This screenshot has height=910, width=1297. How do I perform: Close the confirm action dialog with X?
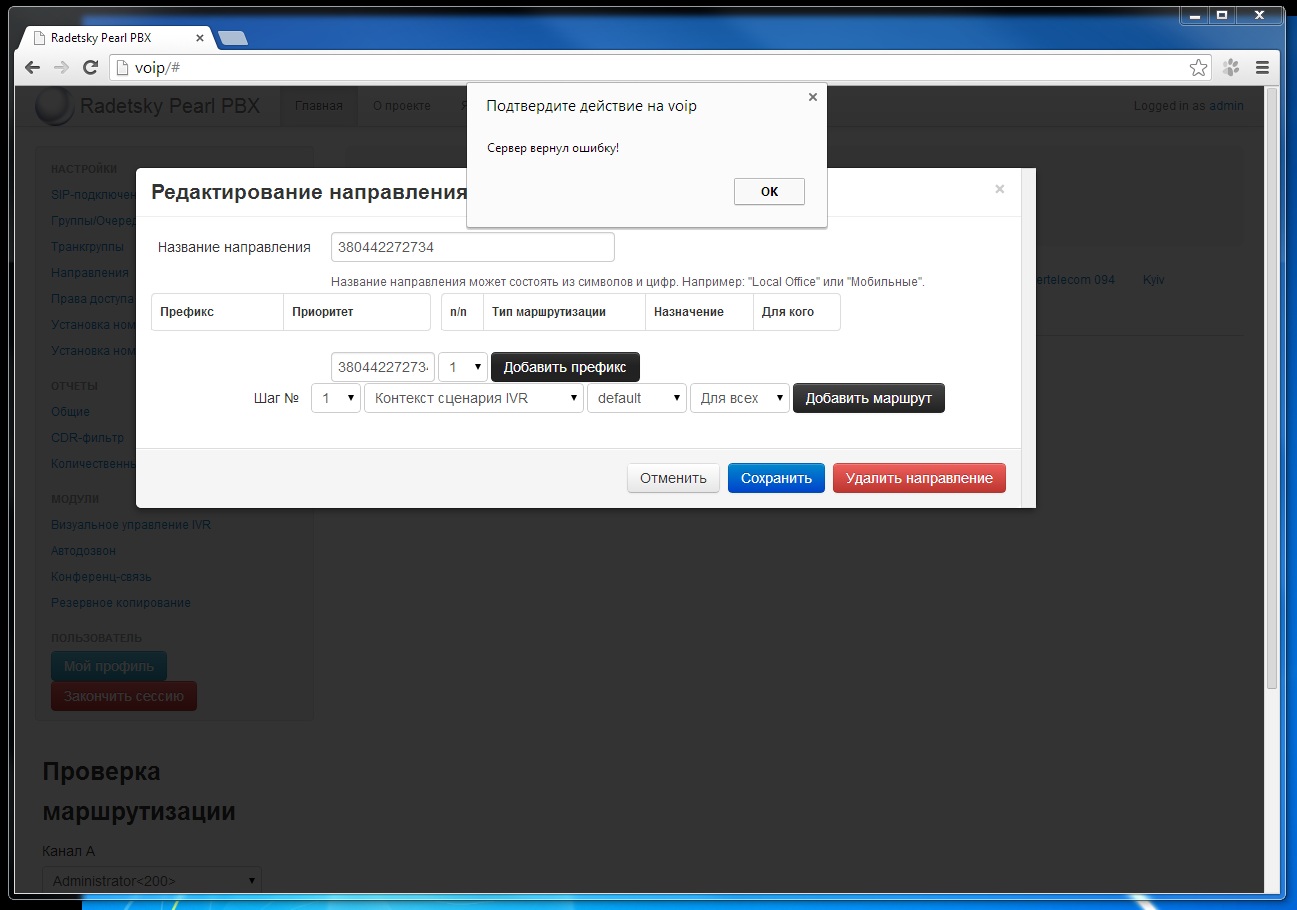pyautogui.click(x=813, y=97)
